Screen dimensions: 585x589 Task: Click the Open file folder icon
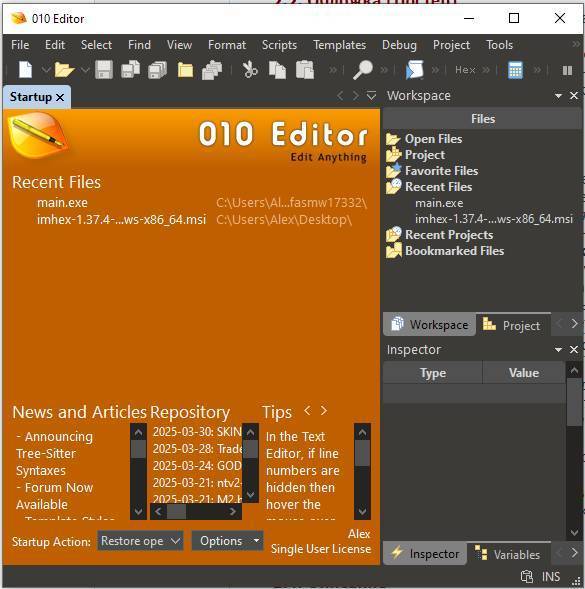pos(64,70)
